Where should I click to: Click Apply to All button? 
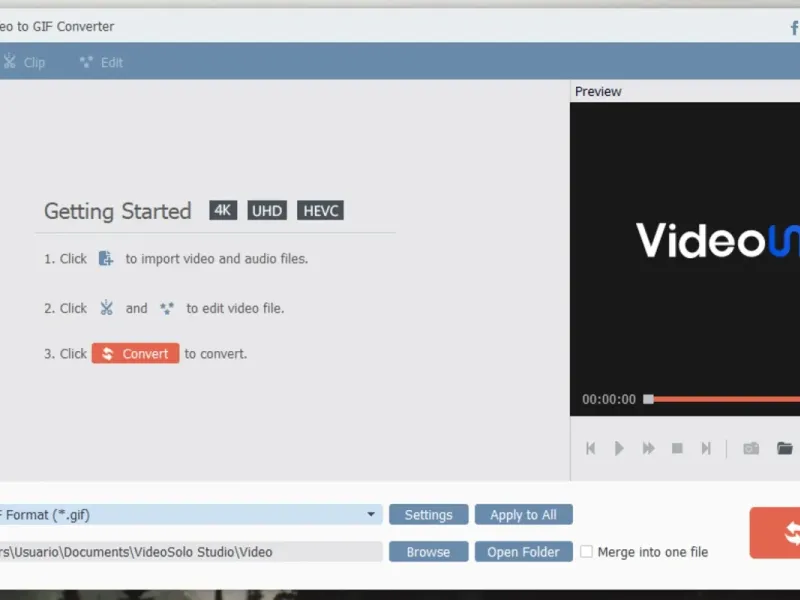coord(523,514)
